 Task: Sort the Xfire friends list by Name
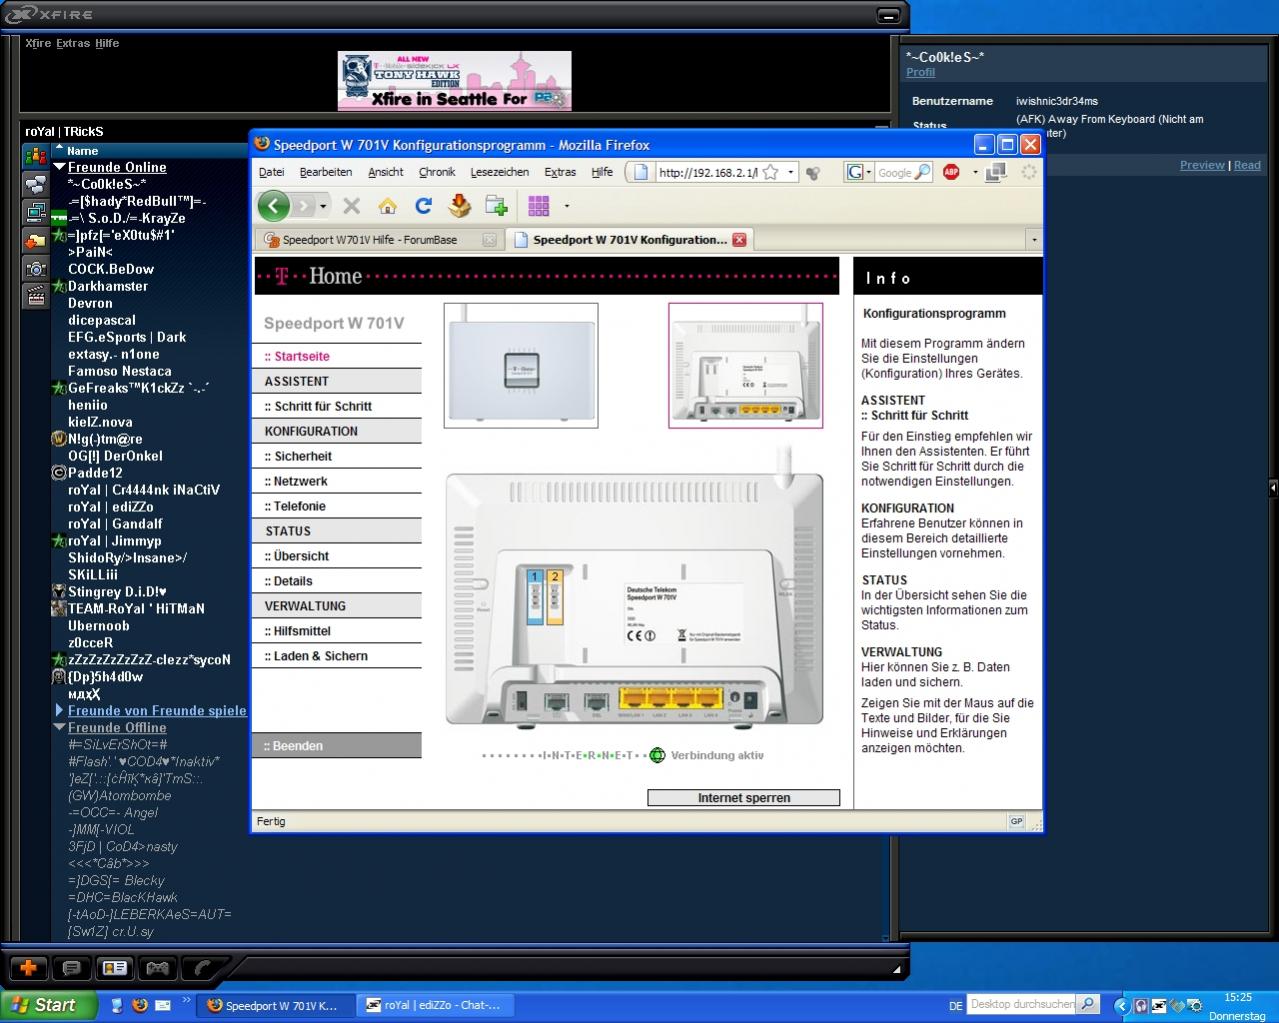82,151
